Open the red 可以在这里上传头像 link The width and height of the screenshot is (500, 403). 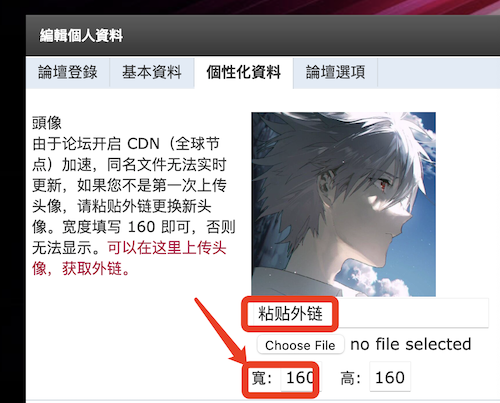(x=129, y=258)
